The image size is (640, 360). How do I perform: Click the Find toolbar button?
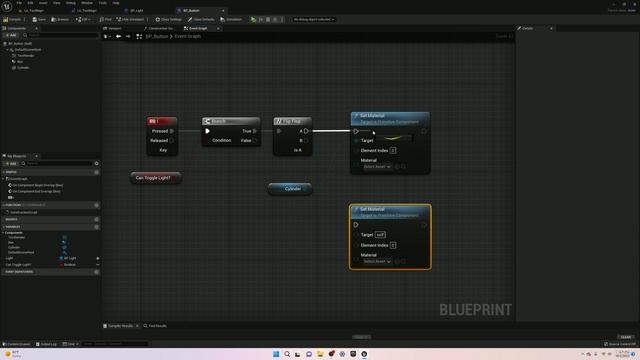pyautogui.click(x=106, y=19)
